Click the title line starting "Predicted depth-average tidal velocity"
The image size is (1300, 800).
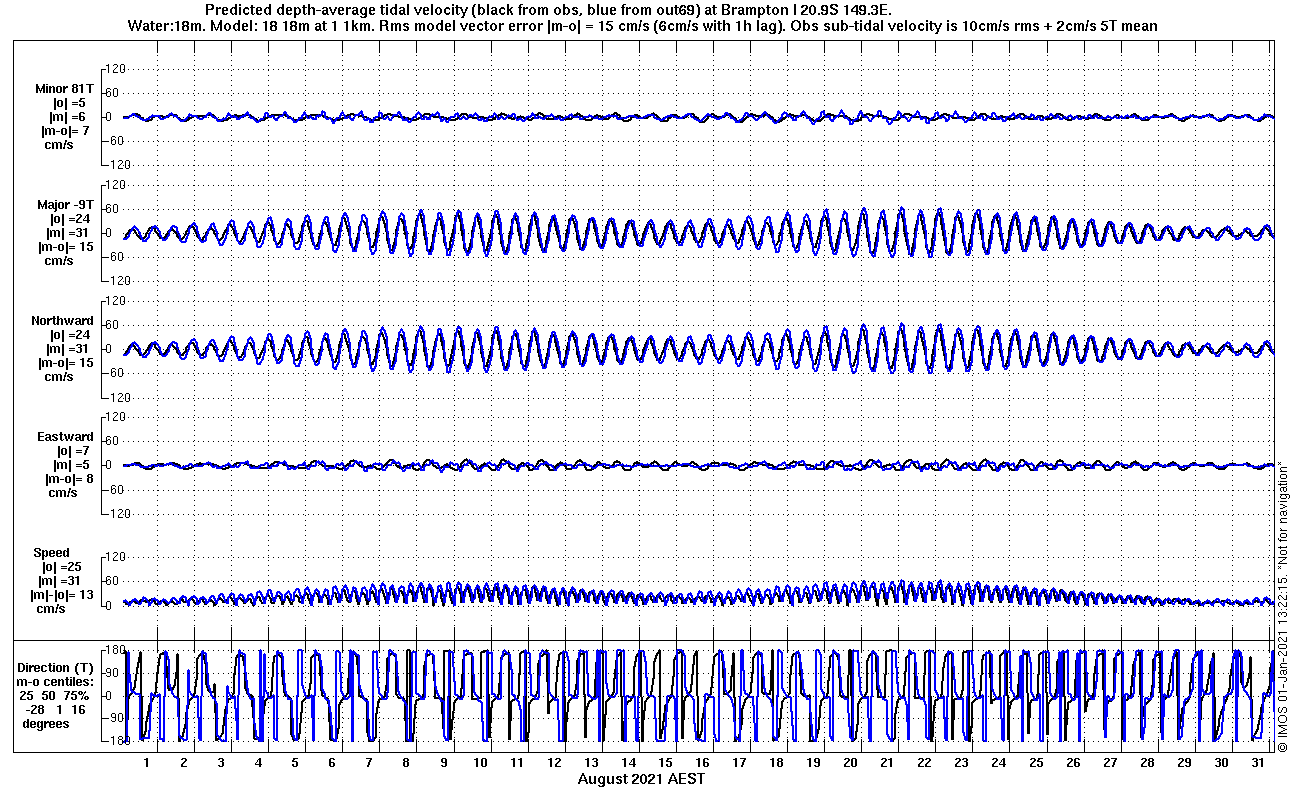[548, 10]
